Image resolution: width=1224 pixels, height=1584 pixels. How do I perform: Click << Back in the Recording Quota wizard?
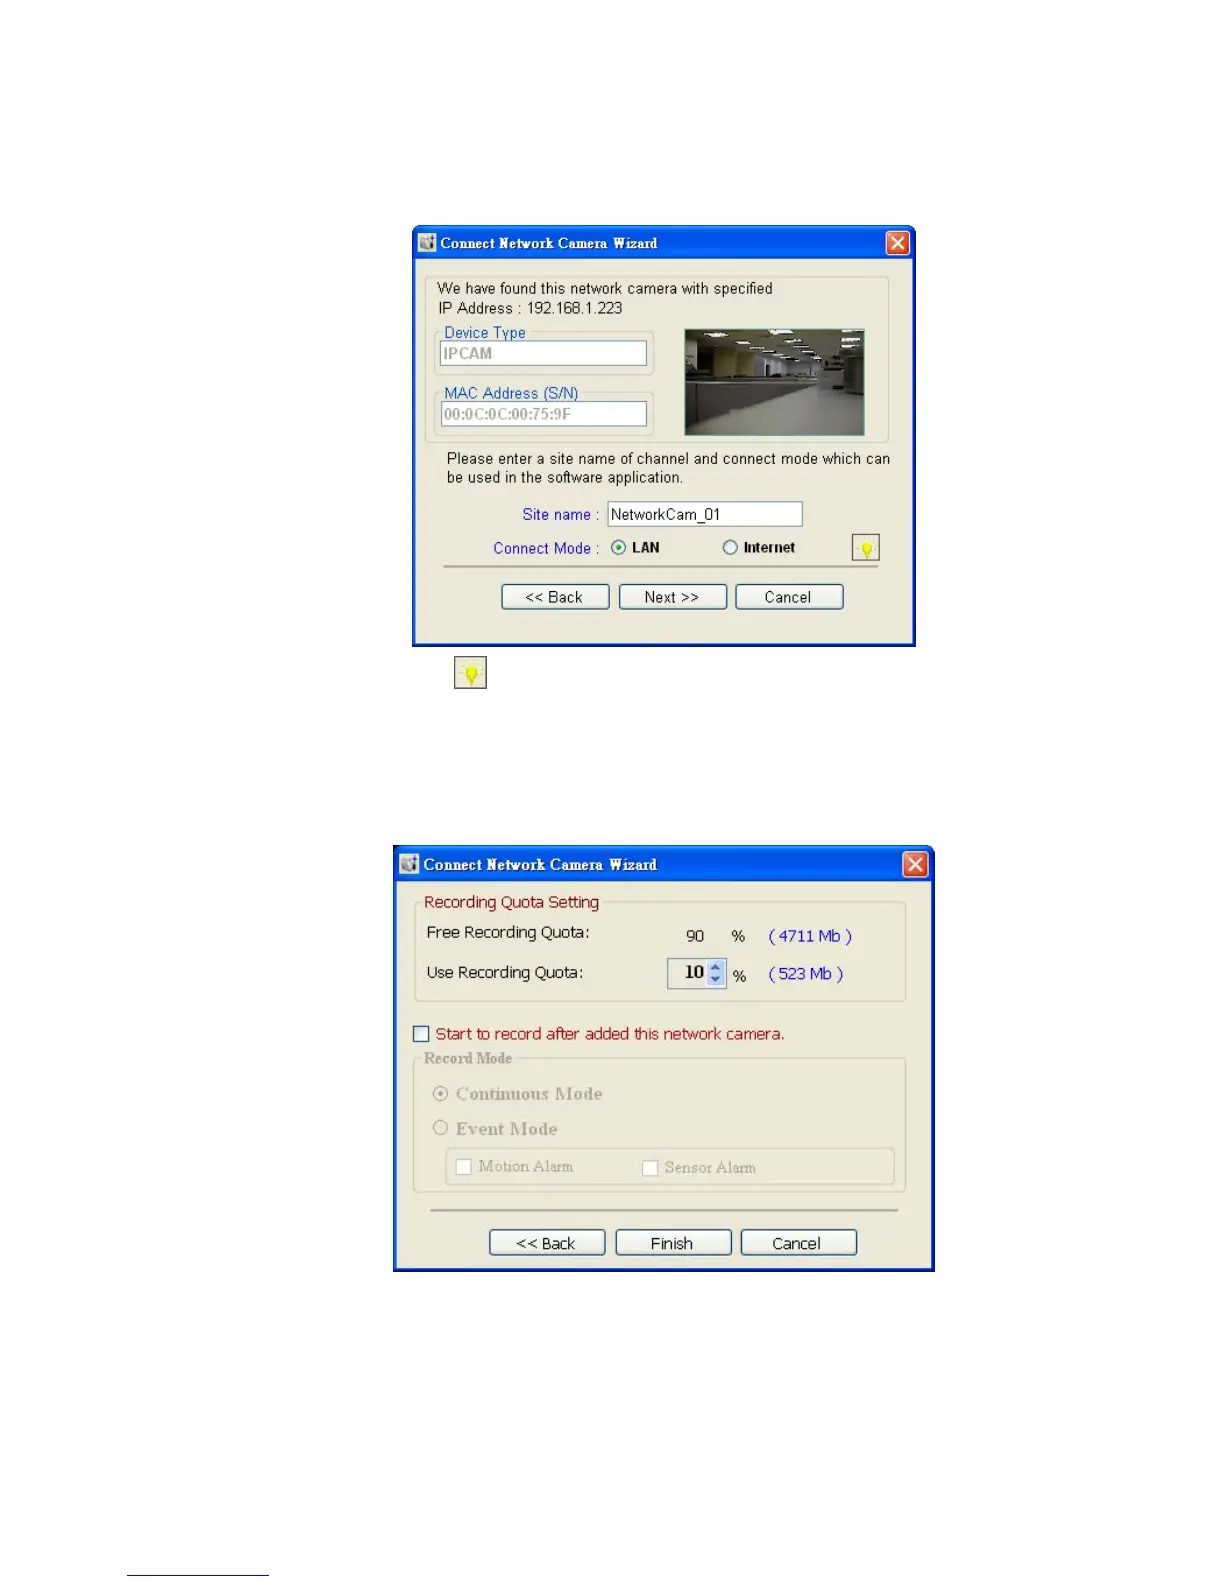tap(547, 1243)
